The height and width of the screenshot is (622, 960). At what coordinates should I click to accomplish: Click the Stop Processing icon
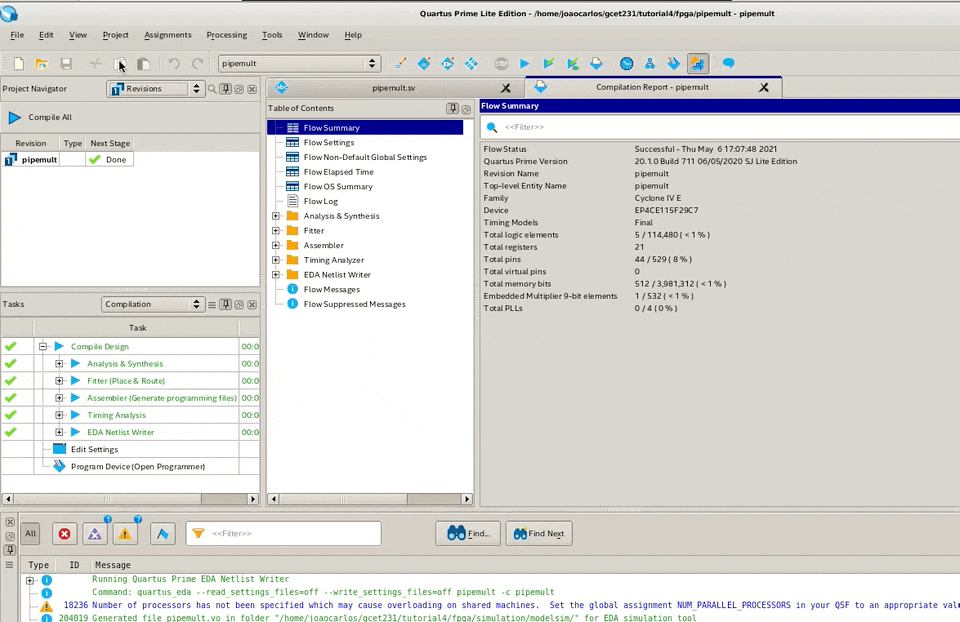click(x=501, y=63)
